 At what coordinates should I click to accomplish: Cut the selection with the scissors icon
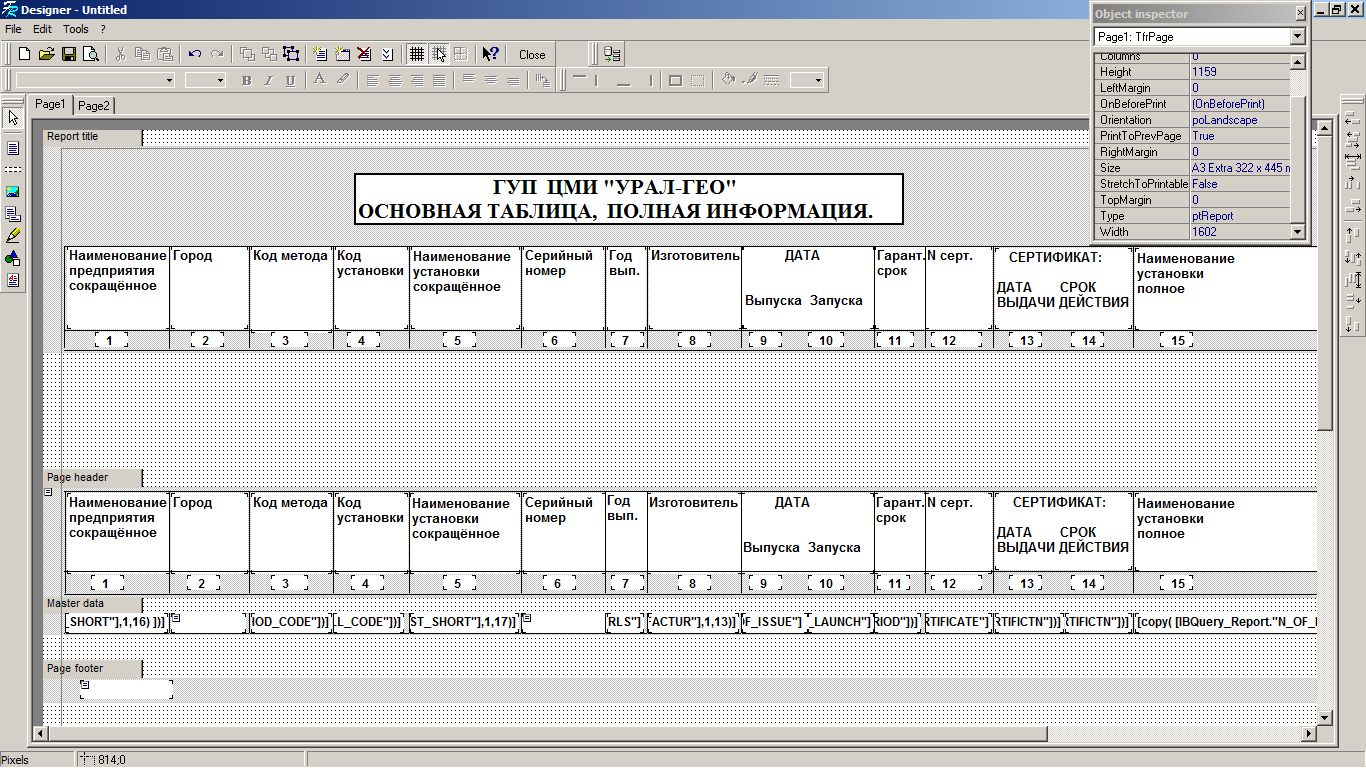[121, 54]
